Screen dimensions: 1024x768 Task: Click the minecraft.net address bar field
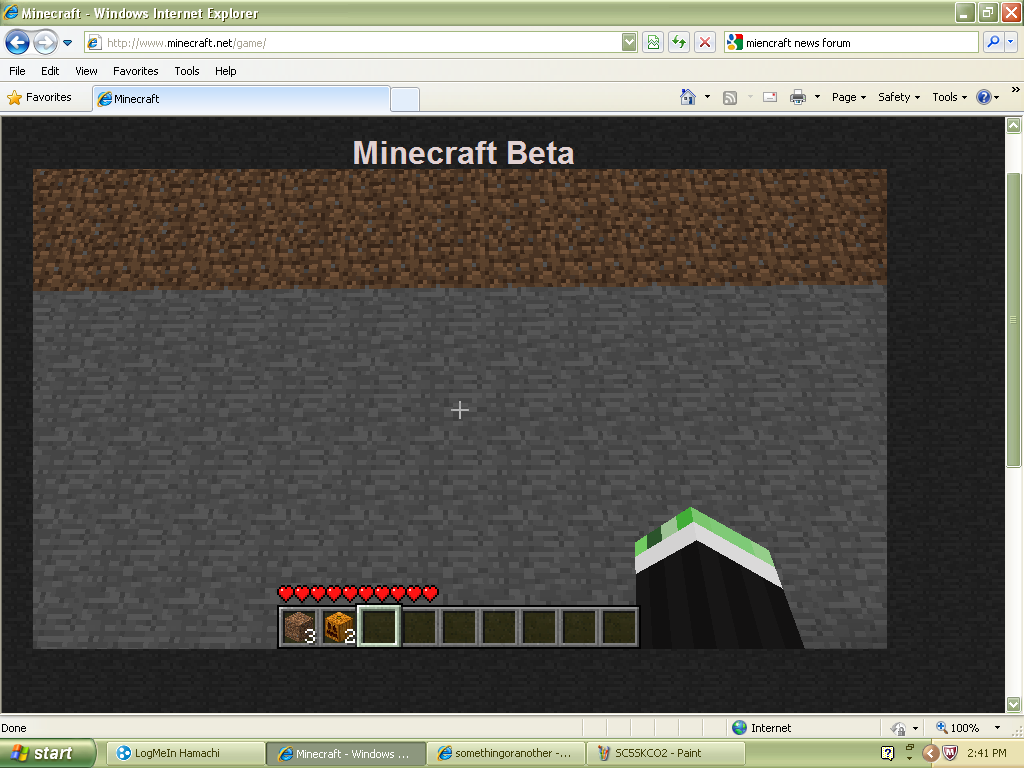[353, 43]
